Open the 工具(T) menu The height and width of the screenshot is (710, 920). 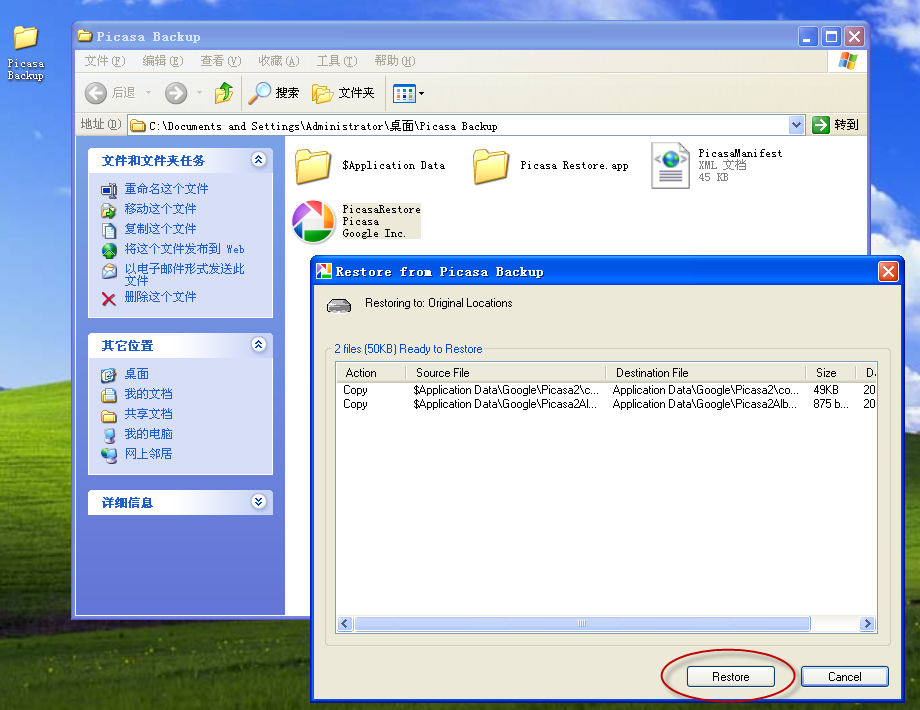pyautogui.click(x=337, y=61)
